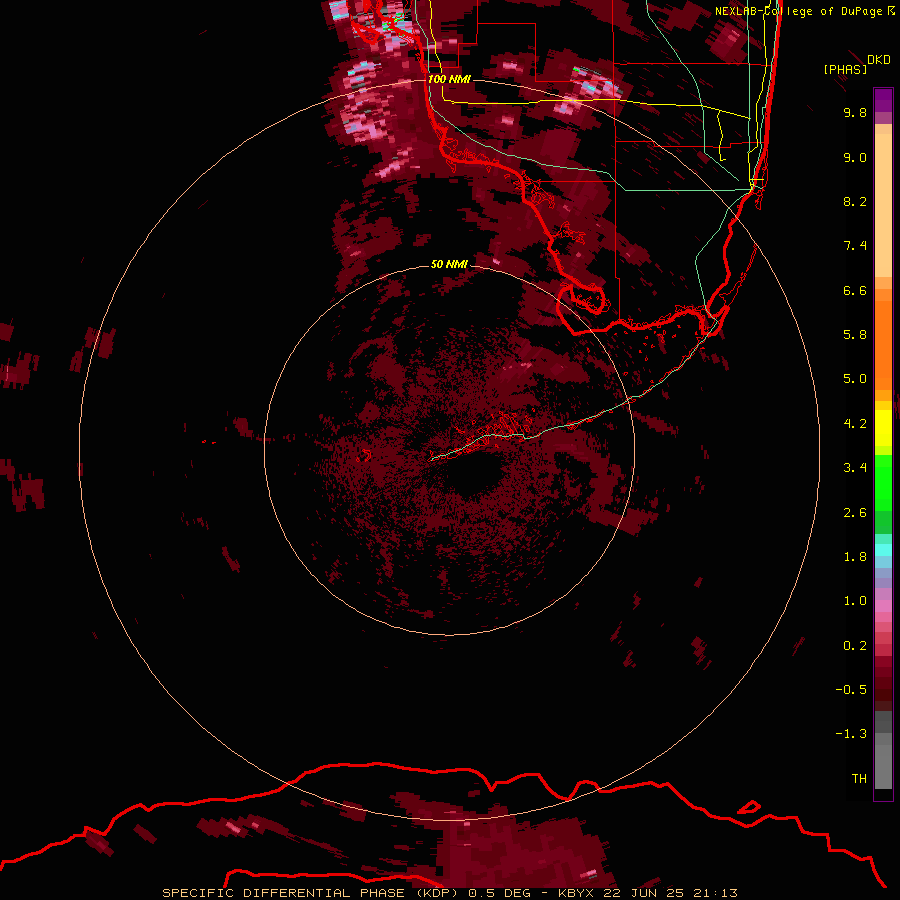Click the cyan segment of the color bar

(x=883, y=550)
